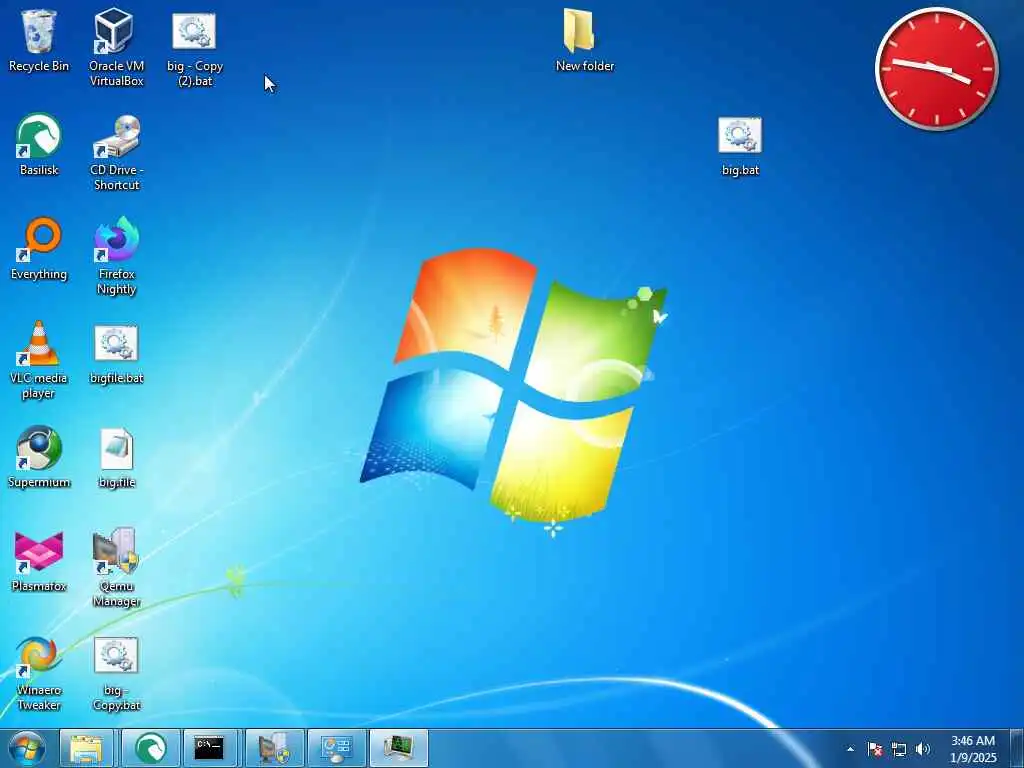Image resolution: width=1024 pixels, height=768 pixels.
Task: Select the Firefox Nightly shortcut
Action: point(116,256)
